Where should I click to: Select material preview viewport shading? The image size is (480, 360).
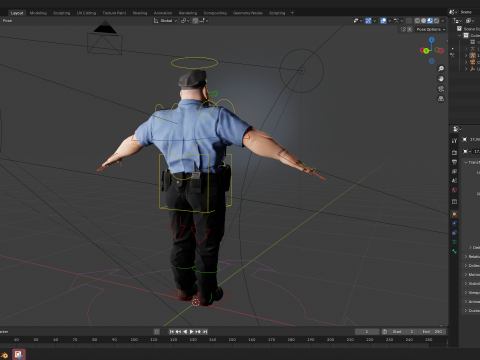(x=430, y=21)
